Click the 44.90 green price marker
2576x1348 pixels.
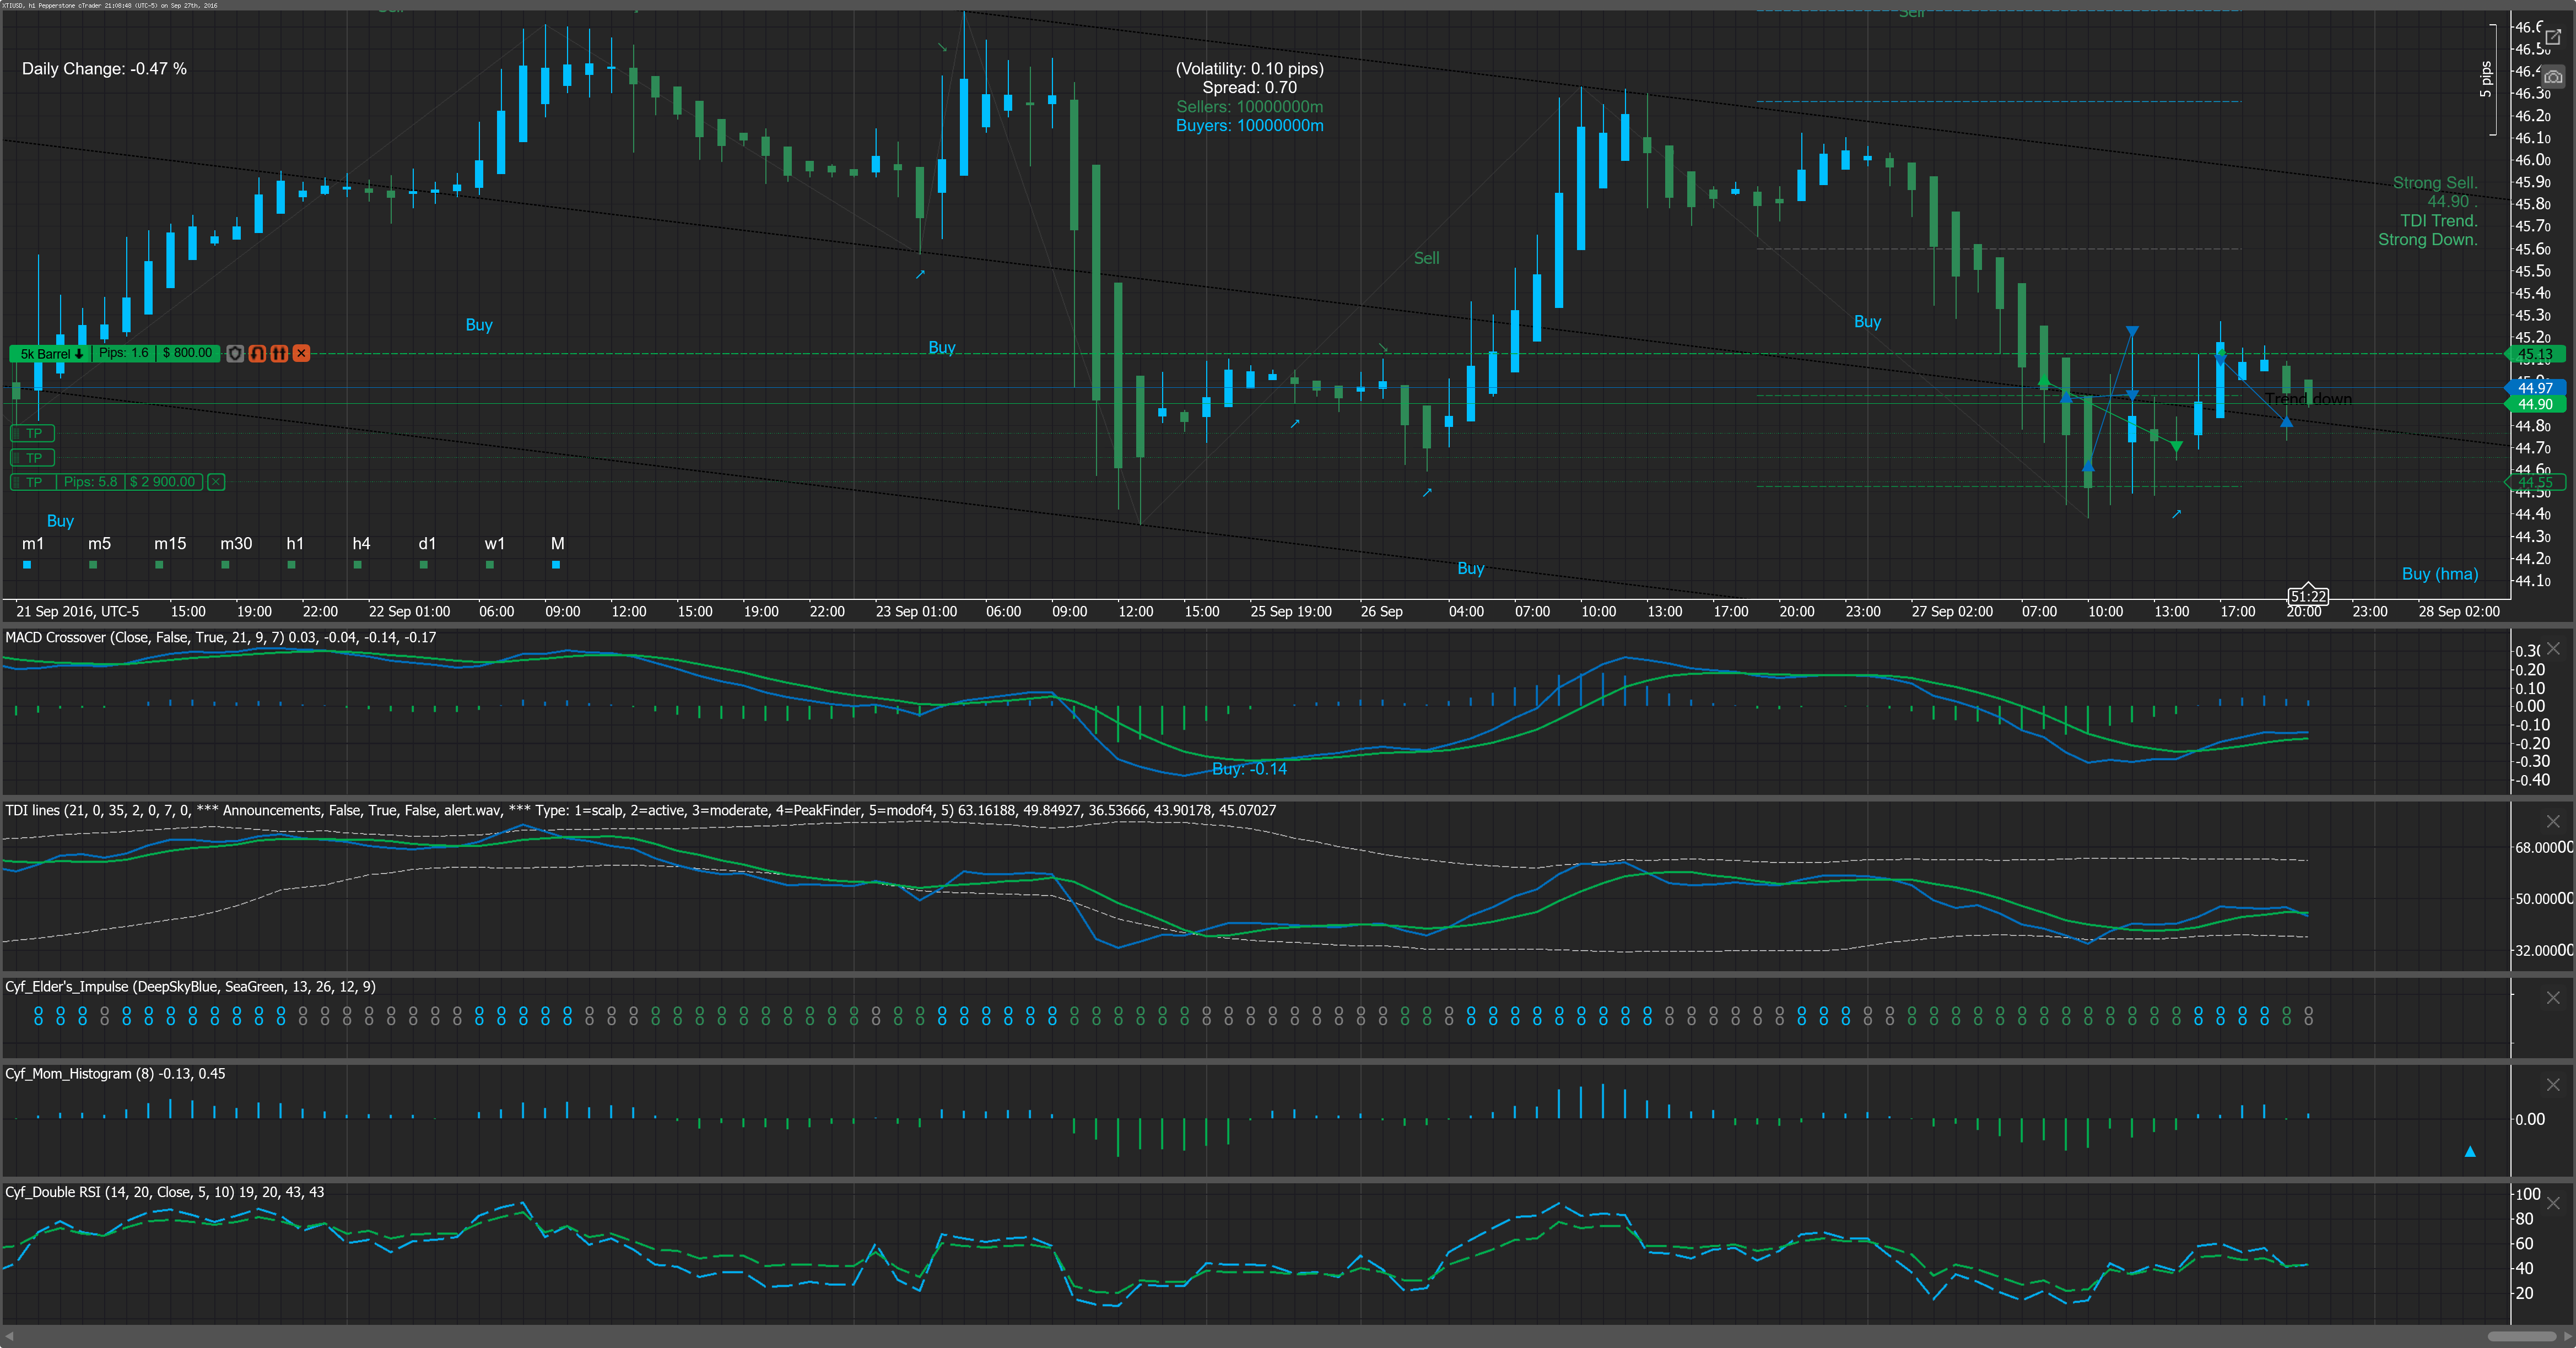2535,404
